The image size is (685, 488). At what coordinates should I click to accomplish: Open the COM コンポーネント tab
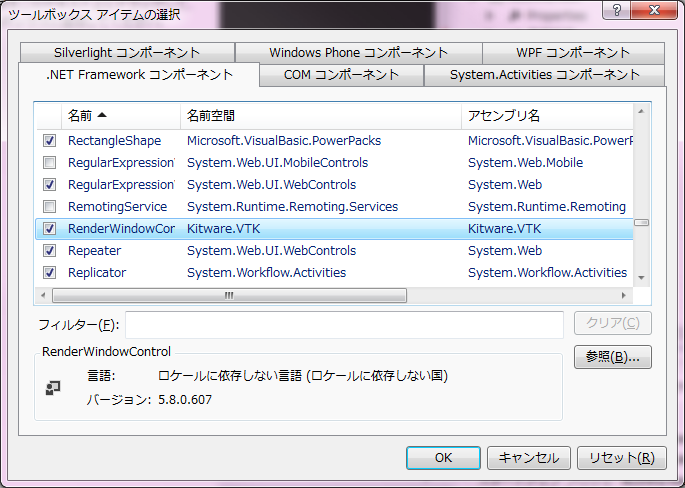coord(341,75)
